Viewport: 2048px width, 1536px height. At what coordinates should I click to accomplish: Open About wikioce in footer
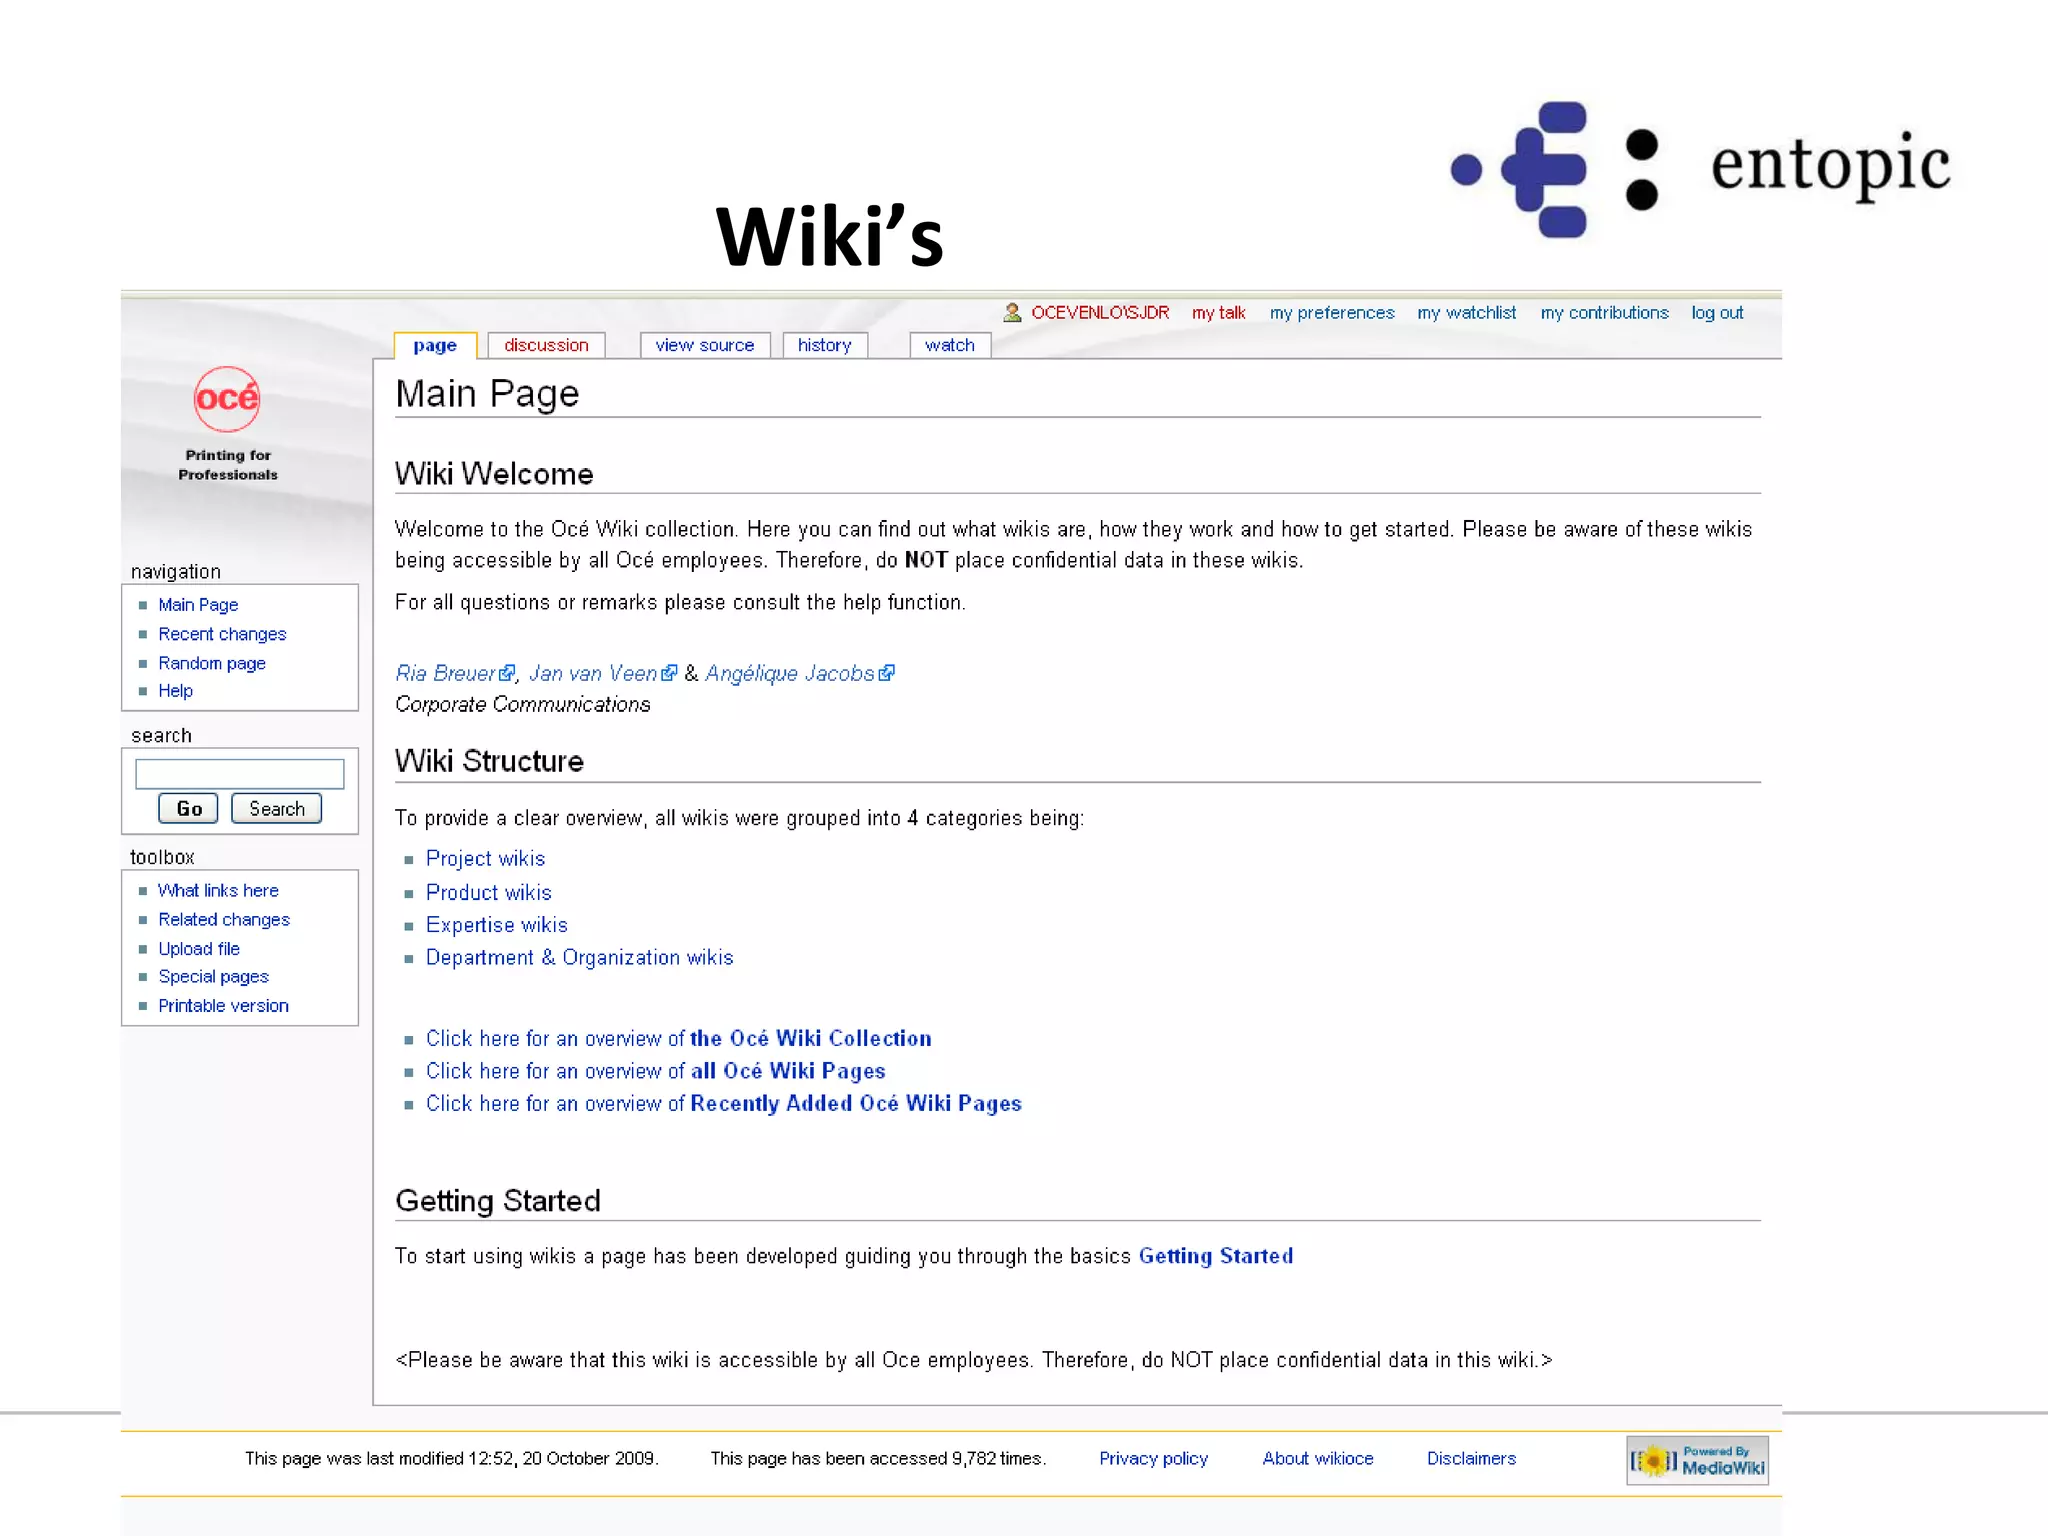(x=1317, y=1459)
